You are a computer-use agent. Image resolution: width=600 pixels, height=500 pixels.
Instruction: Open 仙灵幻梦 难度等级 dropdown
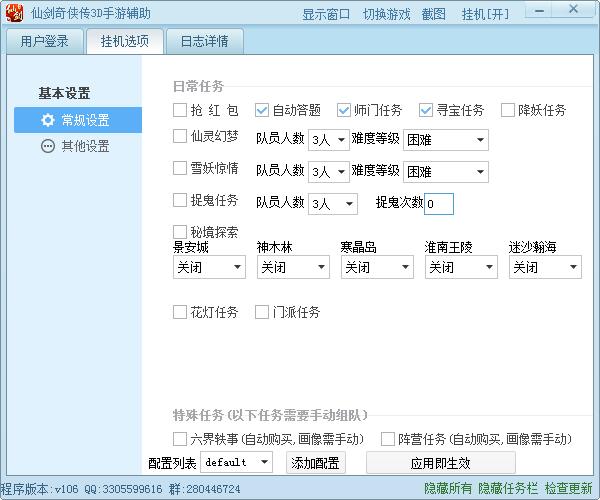446,140
